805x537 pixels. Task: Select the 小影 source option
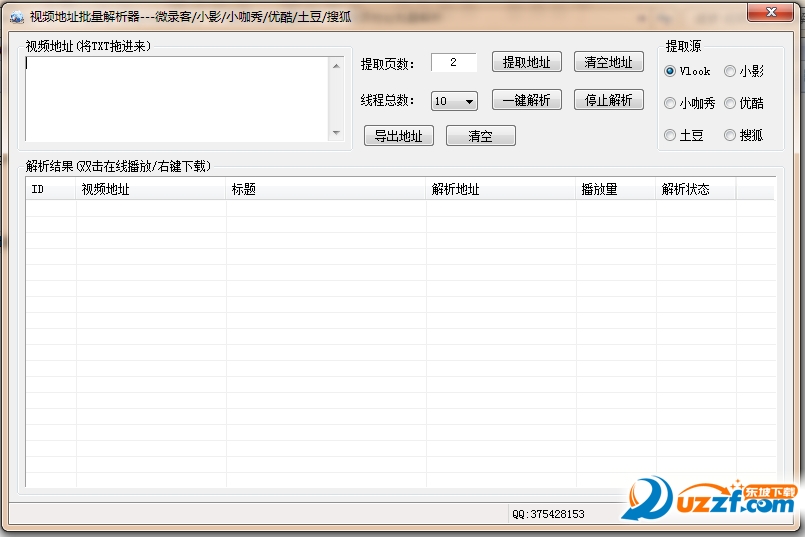tap(730, 71)
